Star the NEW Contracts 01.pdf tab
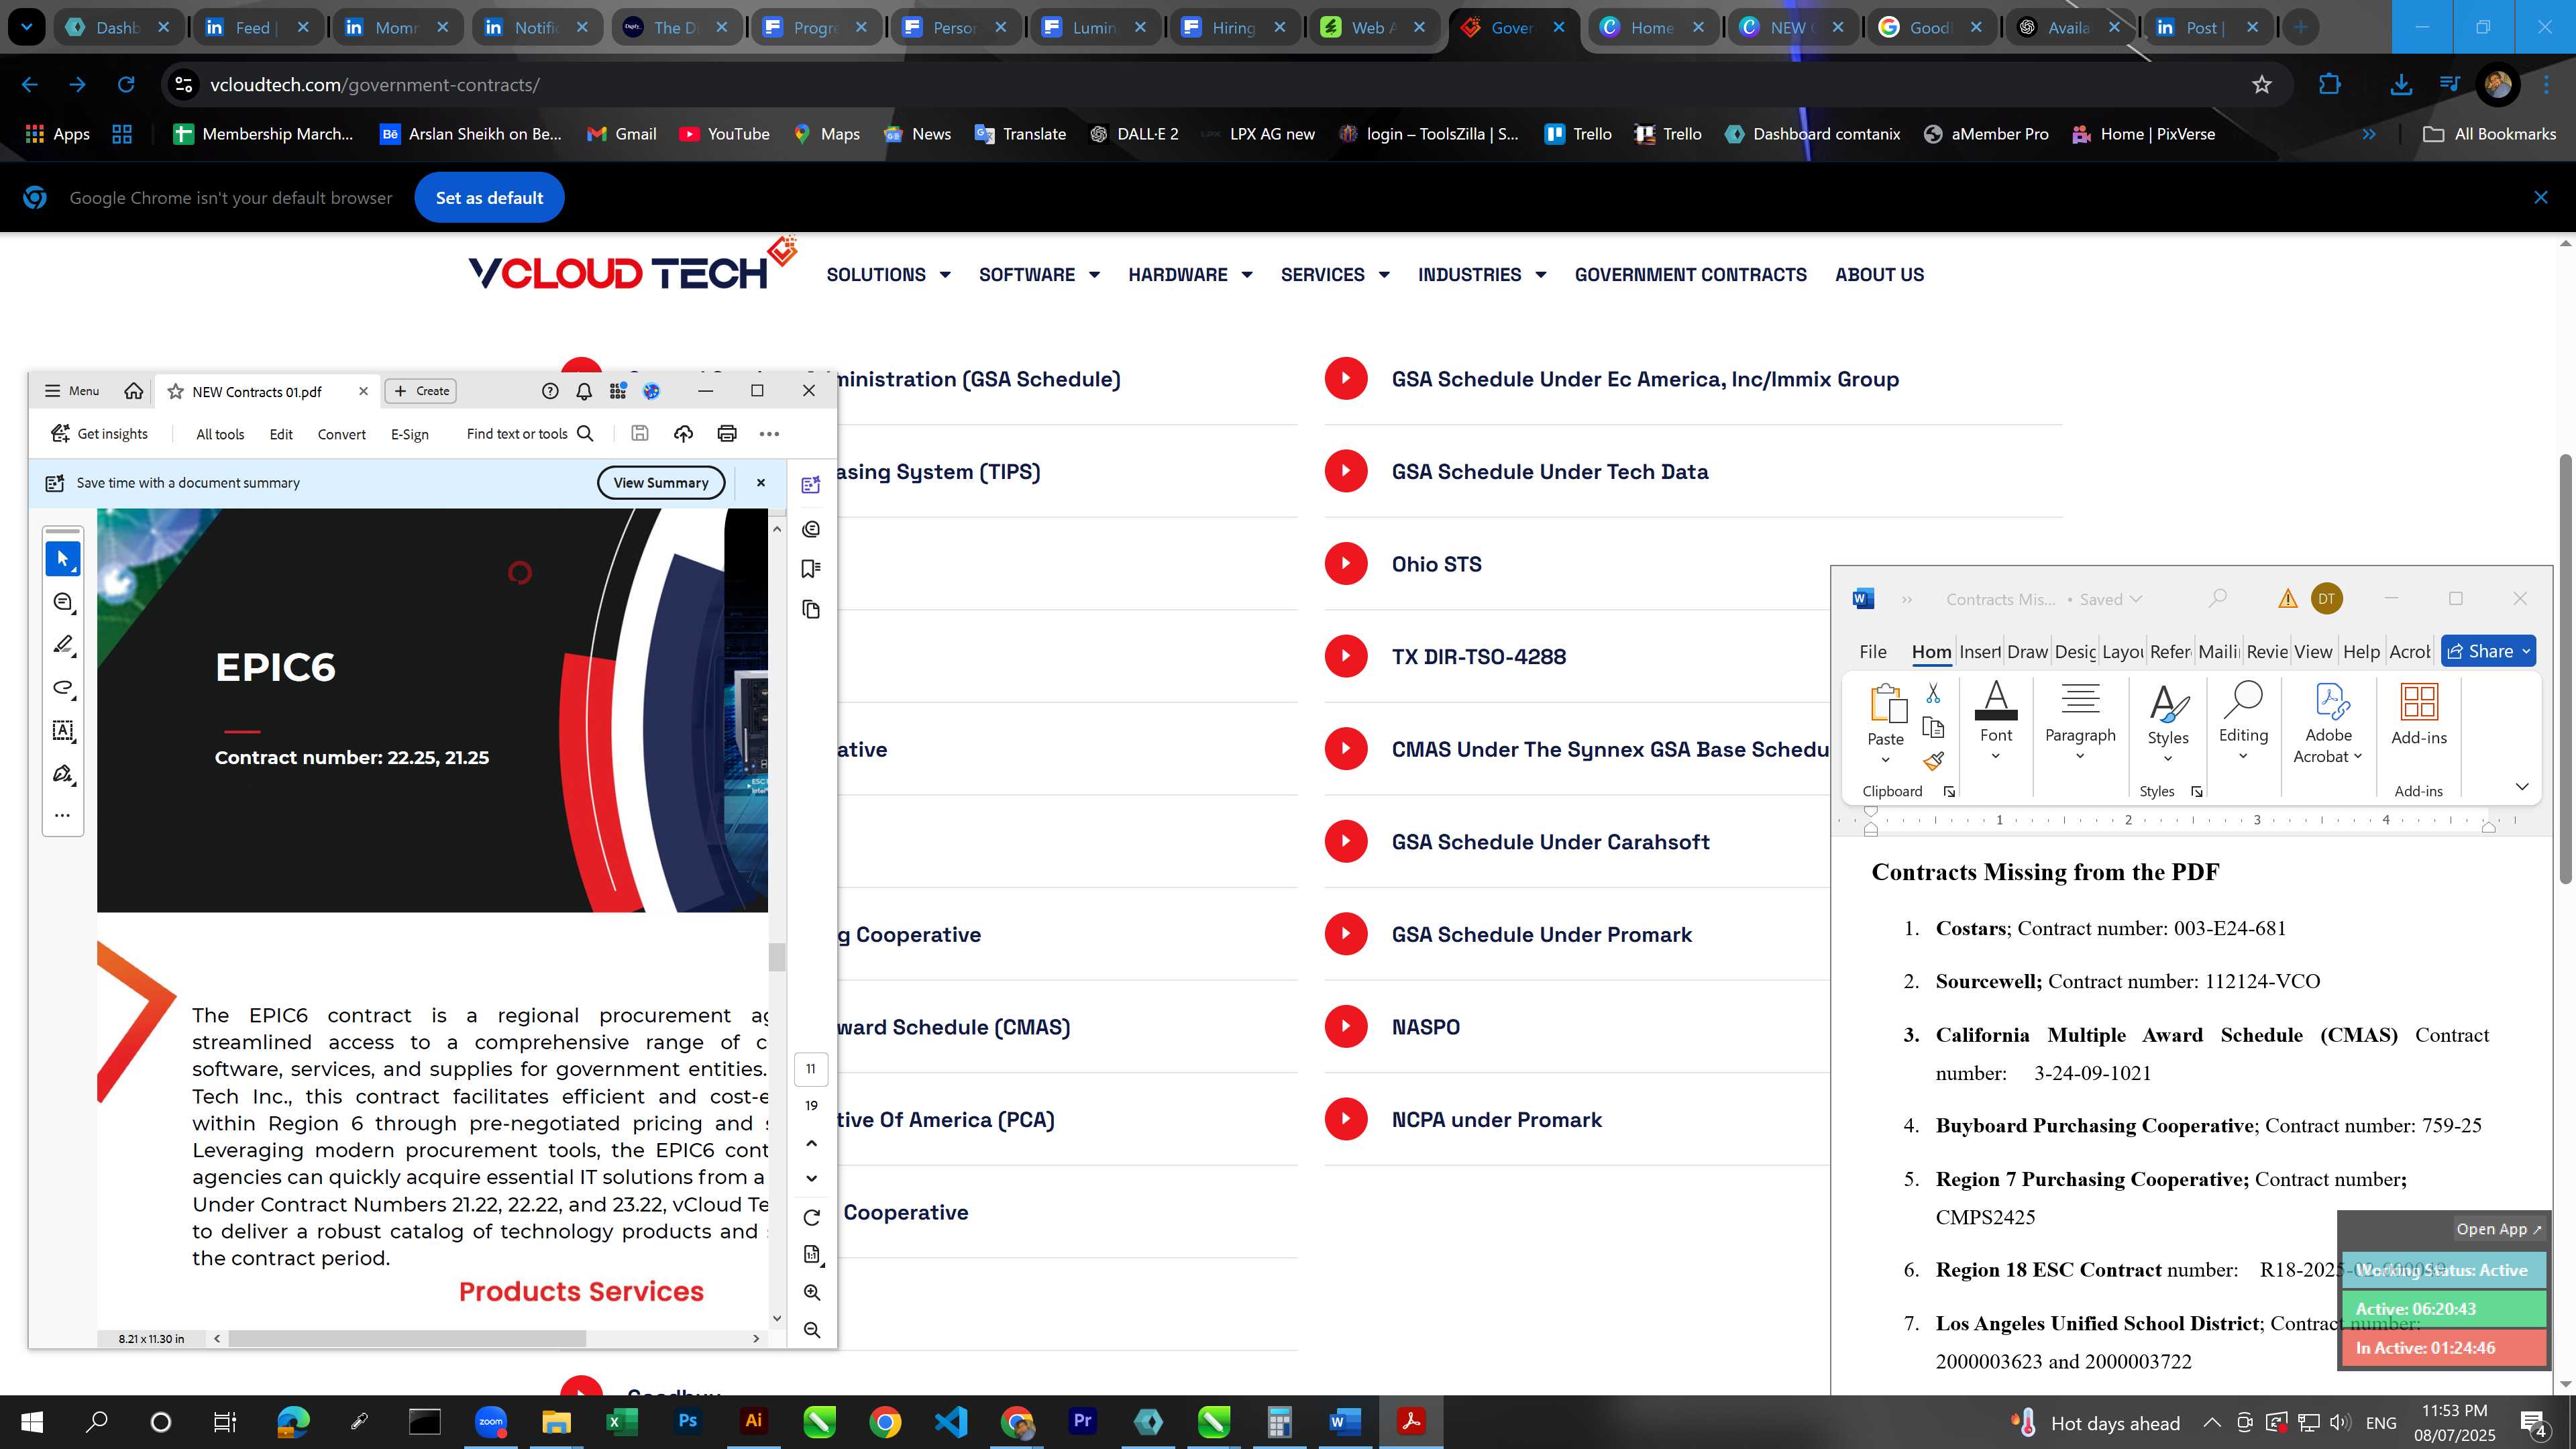Screen dimensions: 2576x1449 point(175,392)
